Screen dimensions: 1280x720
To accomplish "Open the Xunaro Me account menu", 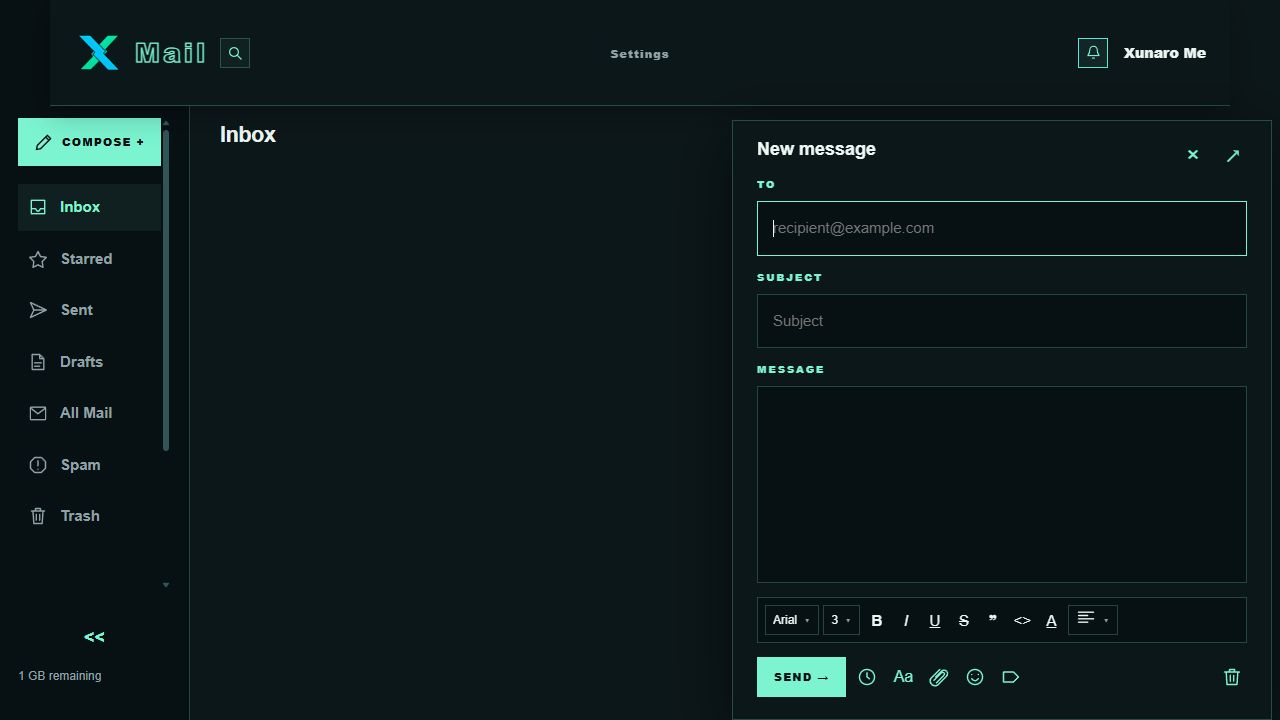I will pos(1164,53).
